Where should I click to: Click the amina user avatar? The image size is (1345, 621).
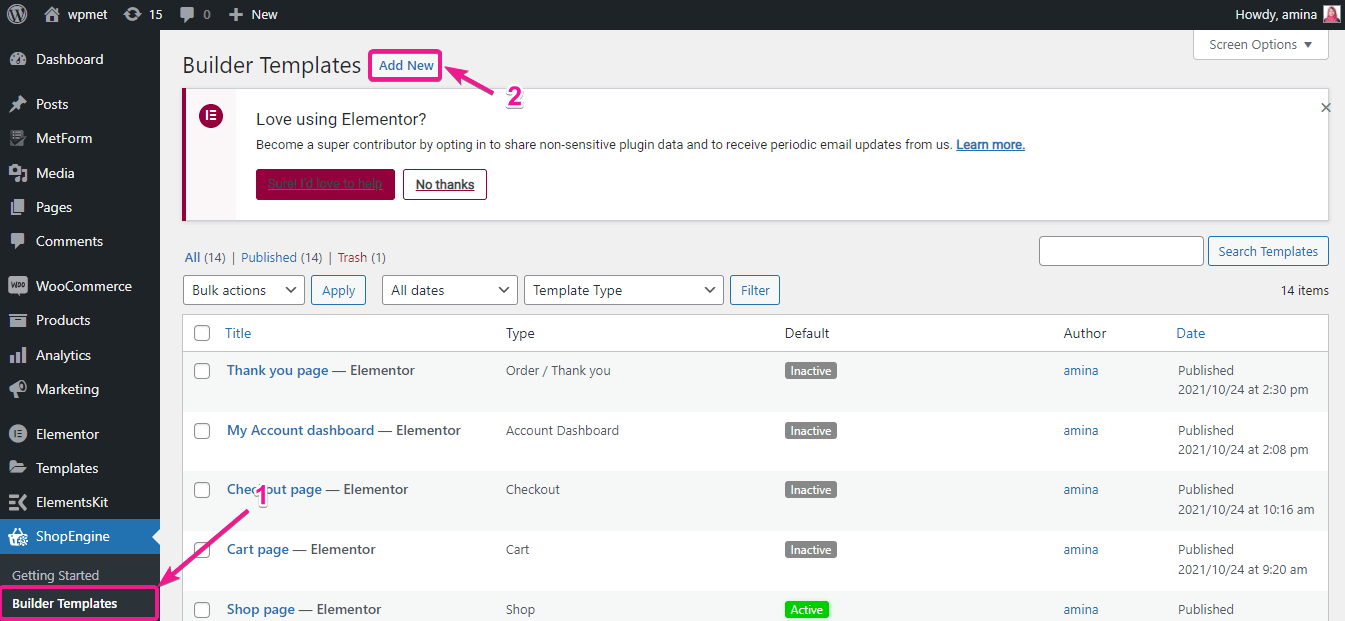(1331, 14)
